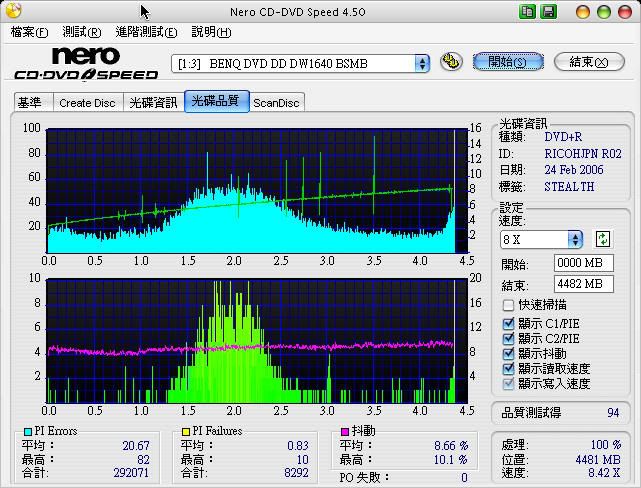
Task: Click the magenta jitter legend square
Action: pyautogui.click(x=345, y=431)
